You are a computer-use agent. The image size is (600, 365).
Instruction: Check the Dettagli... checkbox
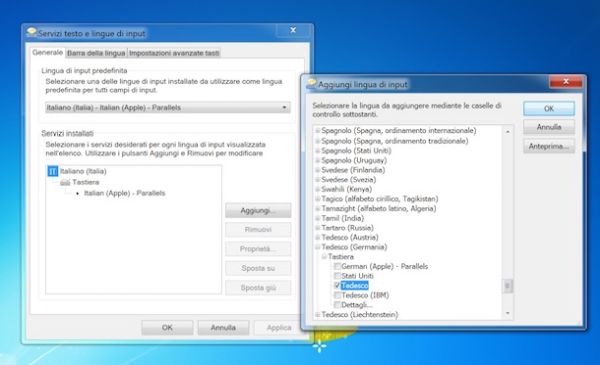337,305
